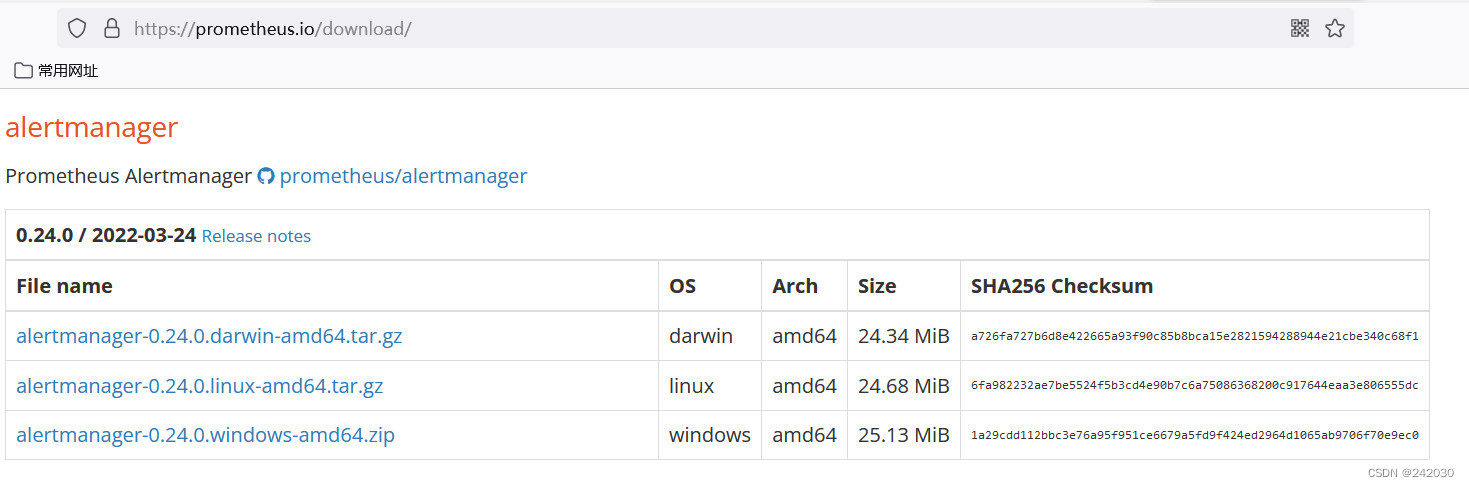Viewport: 1469px width, 487px height.
Task: Download alertmanager-0.24.0.linux-amd64.tar.gz
Action: coord(199,386)
